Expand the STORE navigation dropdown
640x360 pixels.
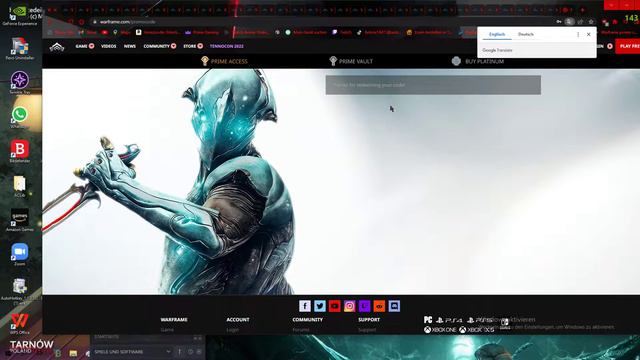click(x=193, y=46)
